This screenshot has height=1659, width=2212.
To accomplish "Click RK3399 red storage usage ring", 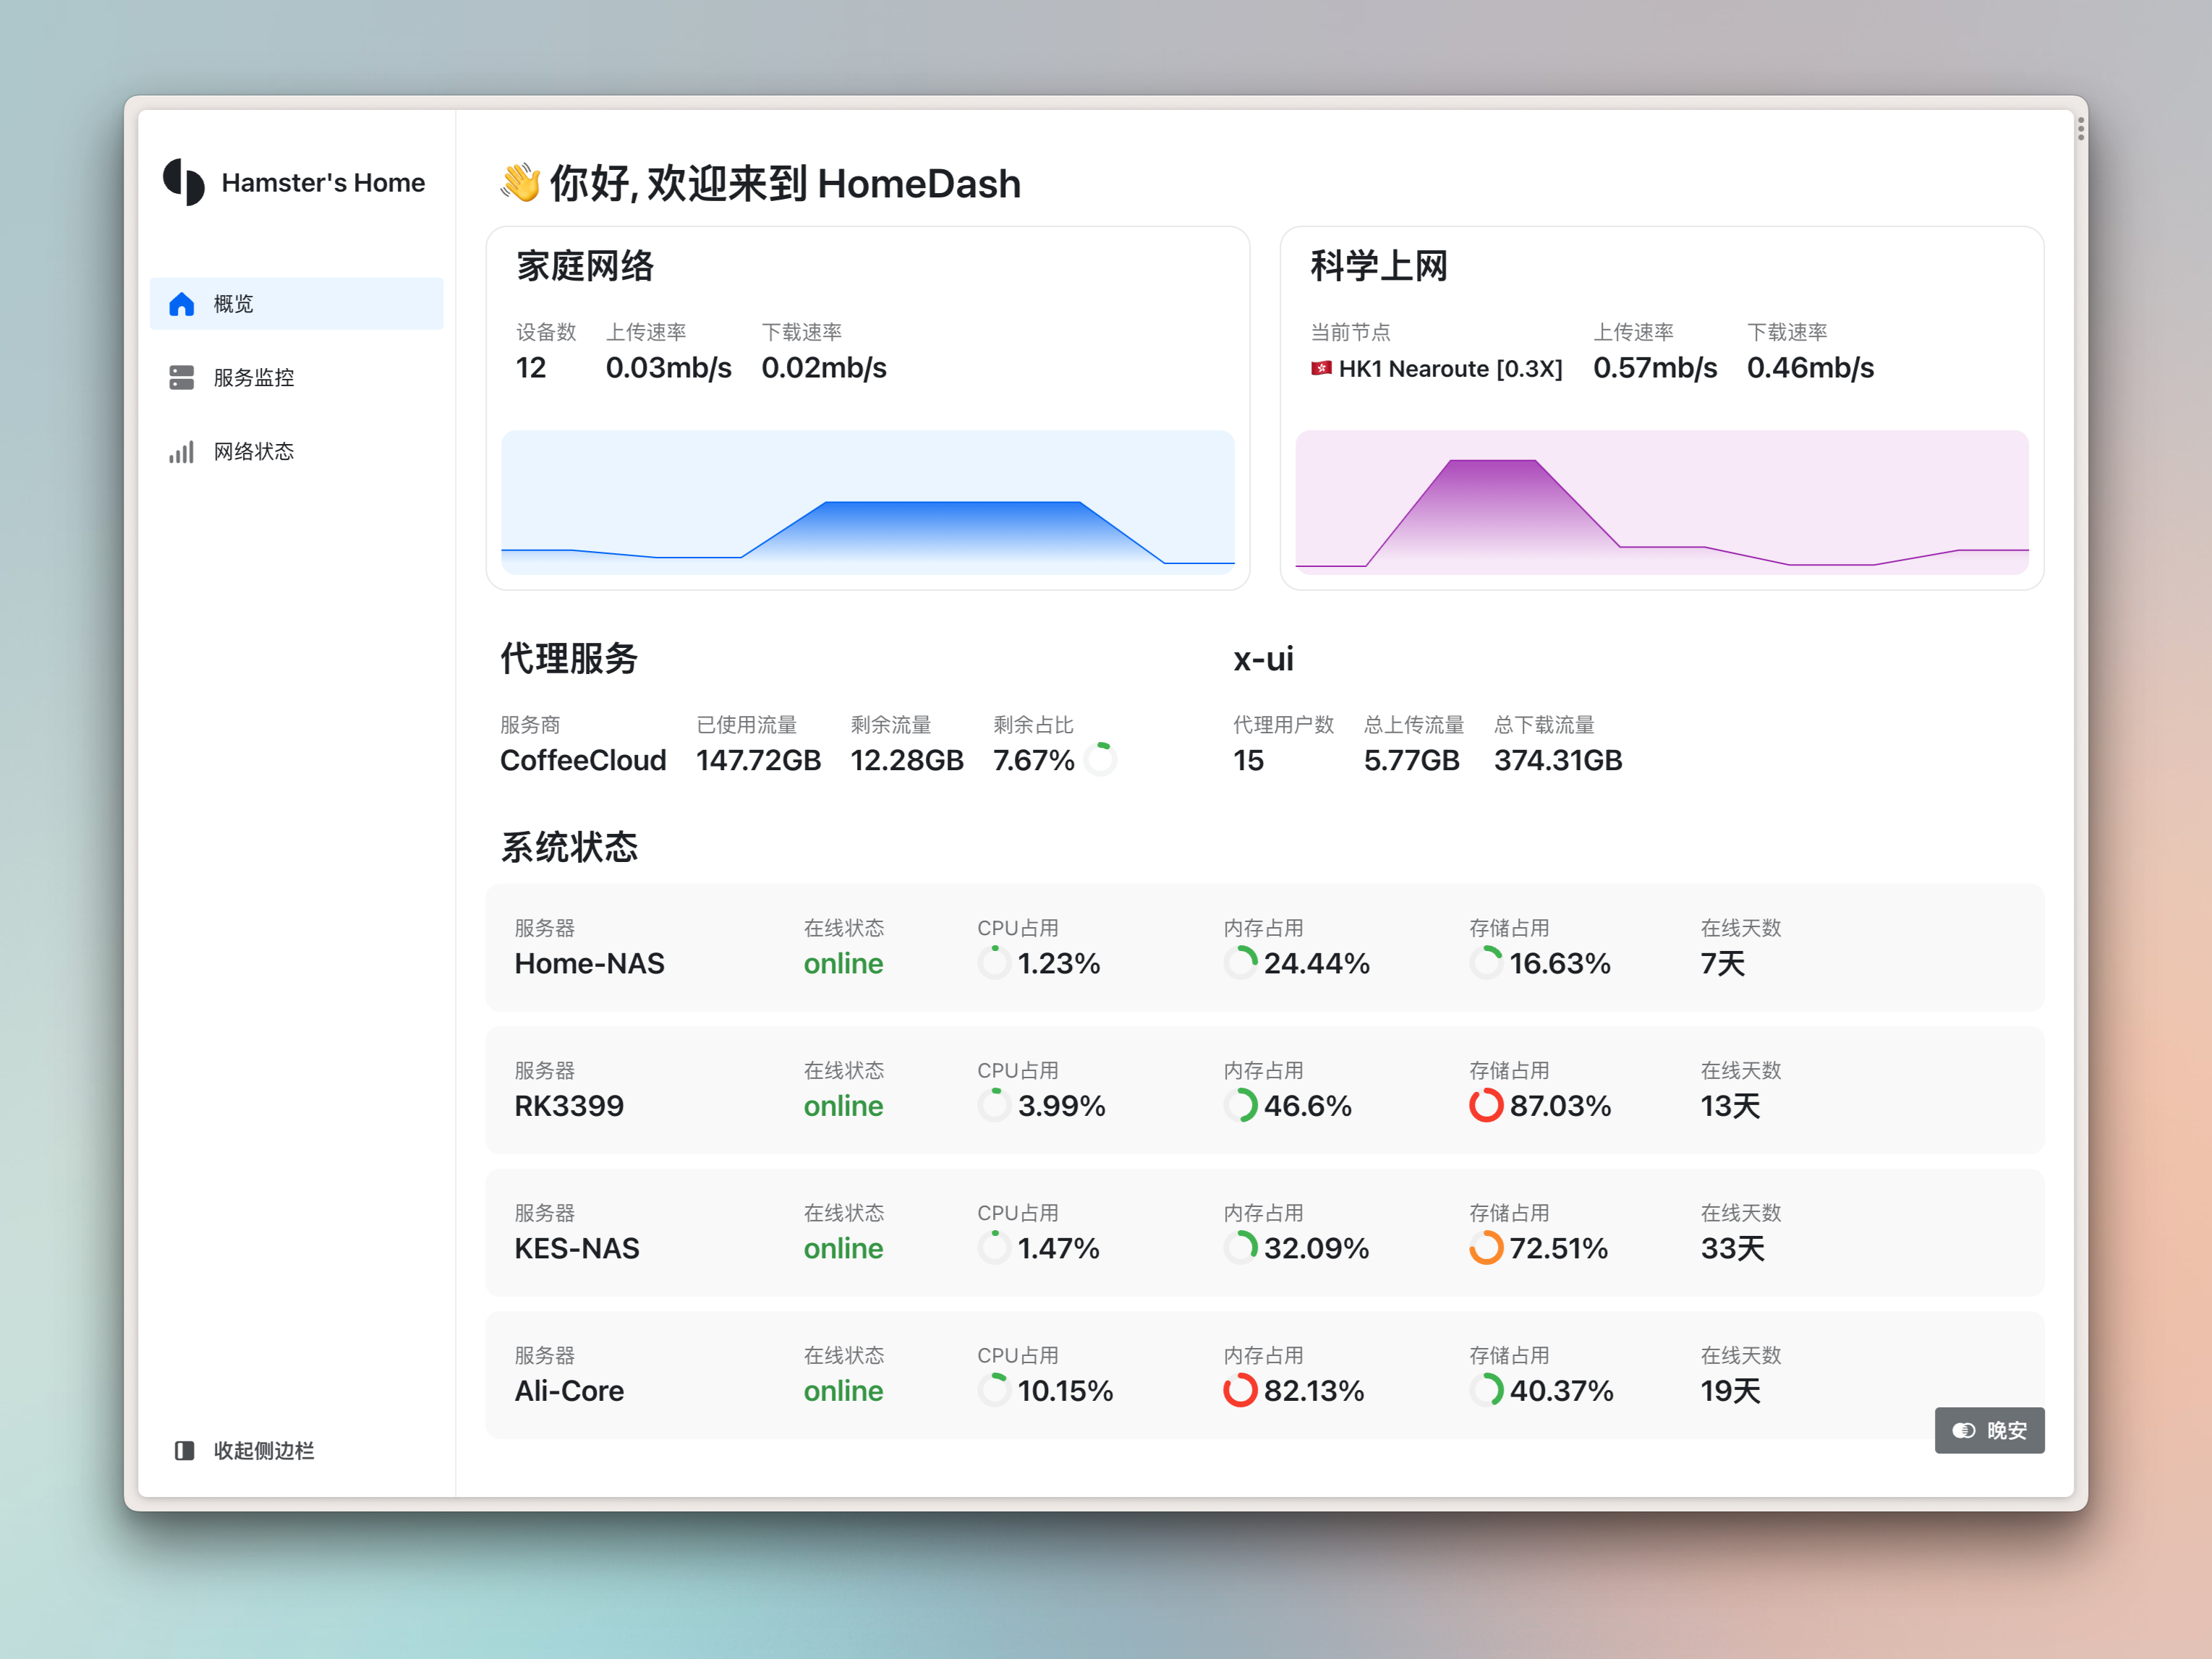I will 1486,1105.
